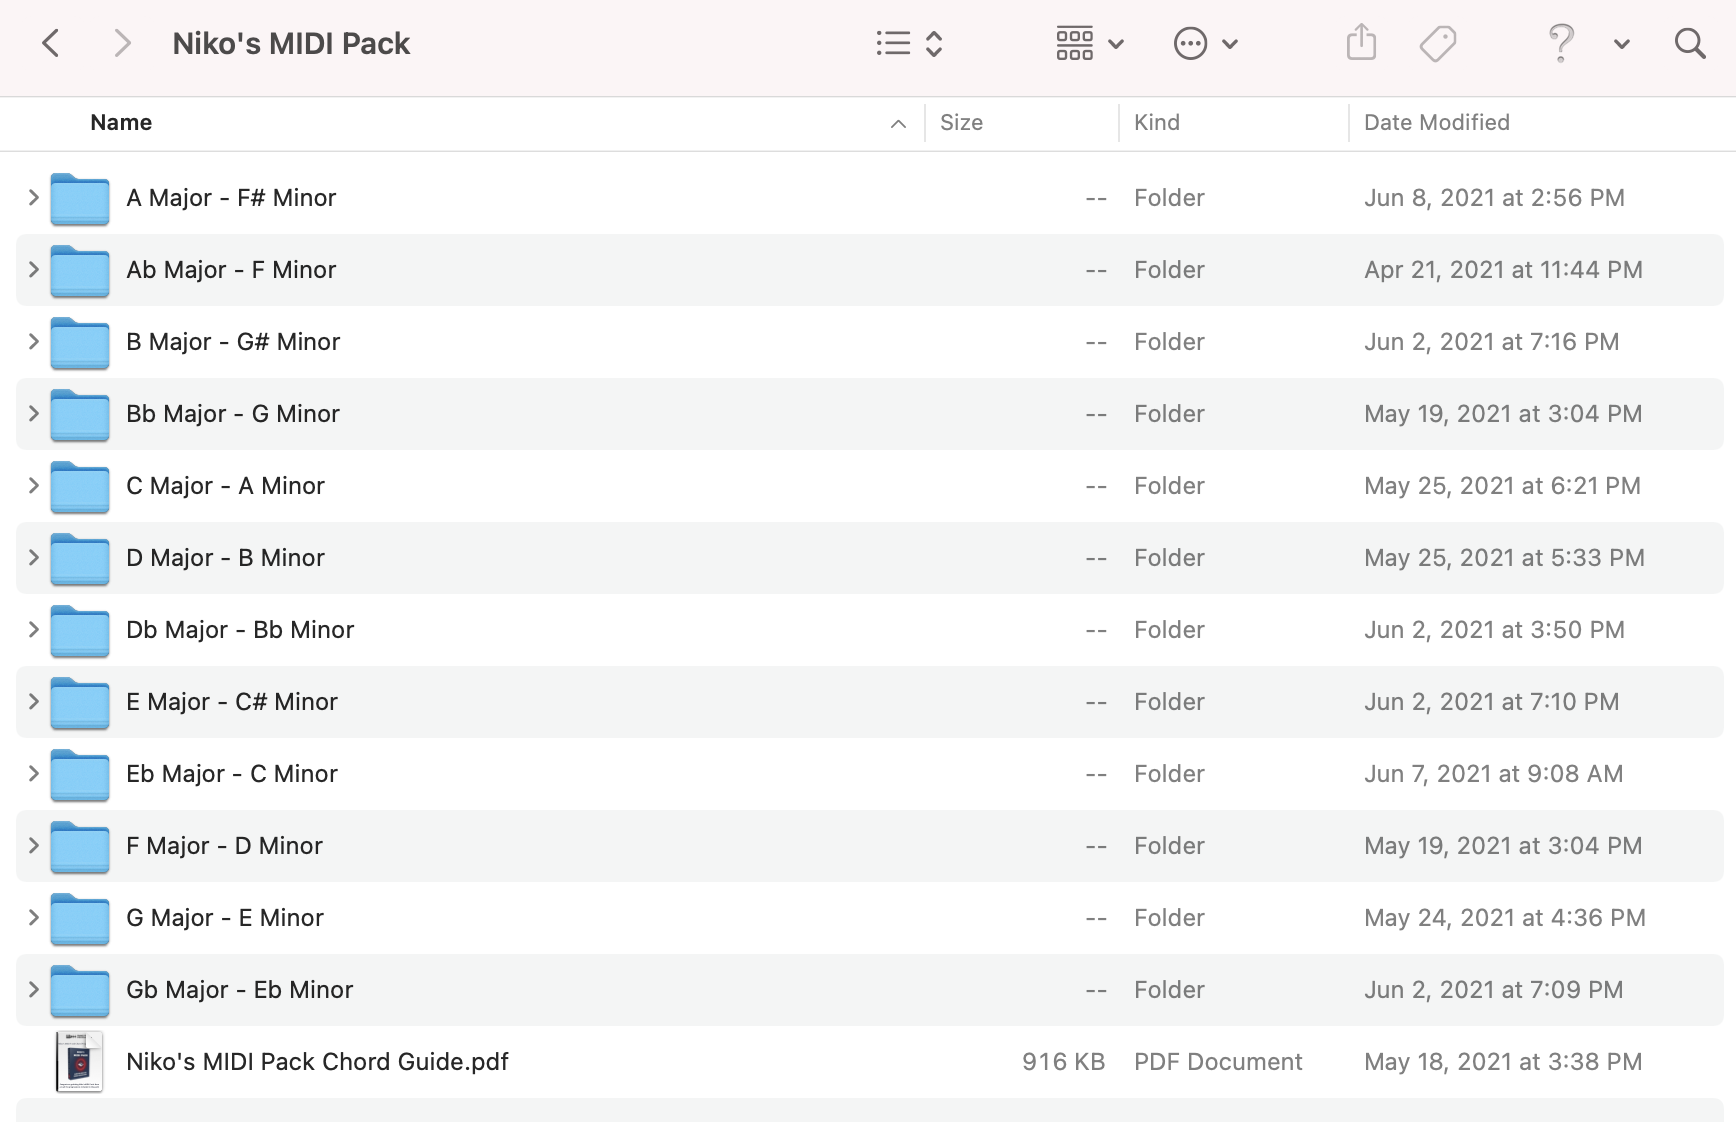Sort by the Size column header
The image size is (1736, 1122).
[961, 123]
